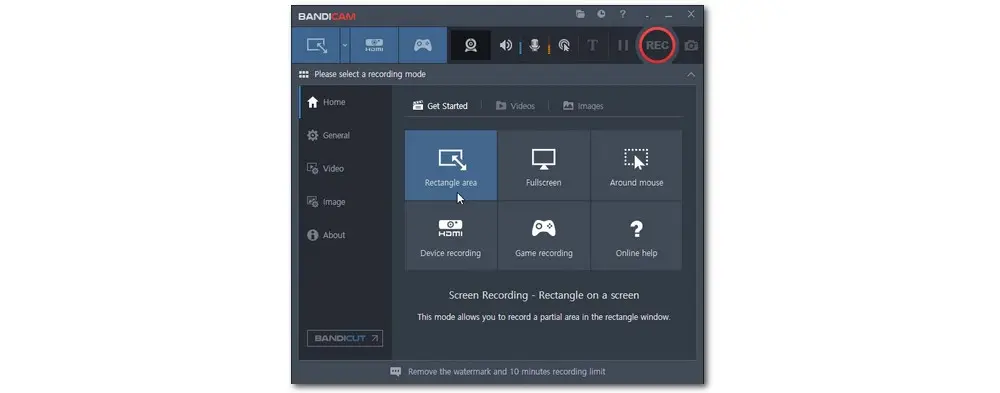
Task: Open the Home sidebar section
Action: click(345, 102)
